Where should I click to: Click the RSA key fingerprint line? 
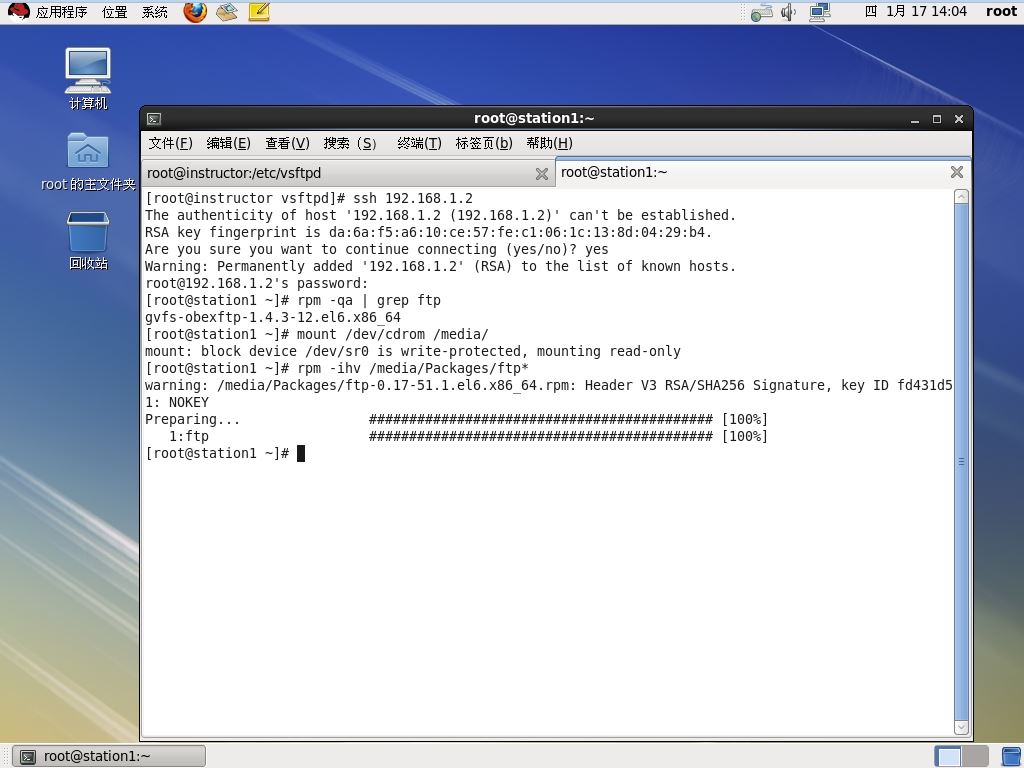click(x=428, y=232)
